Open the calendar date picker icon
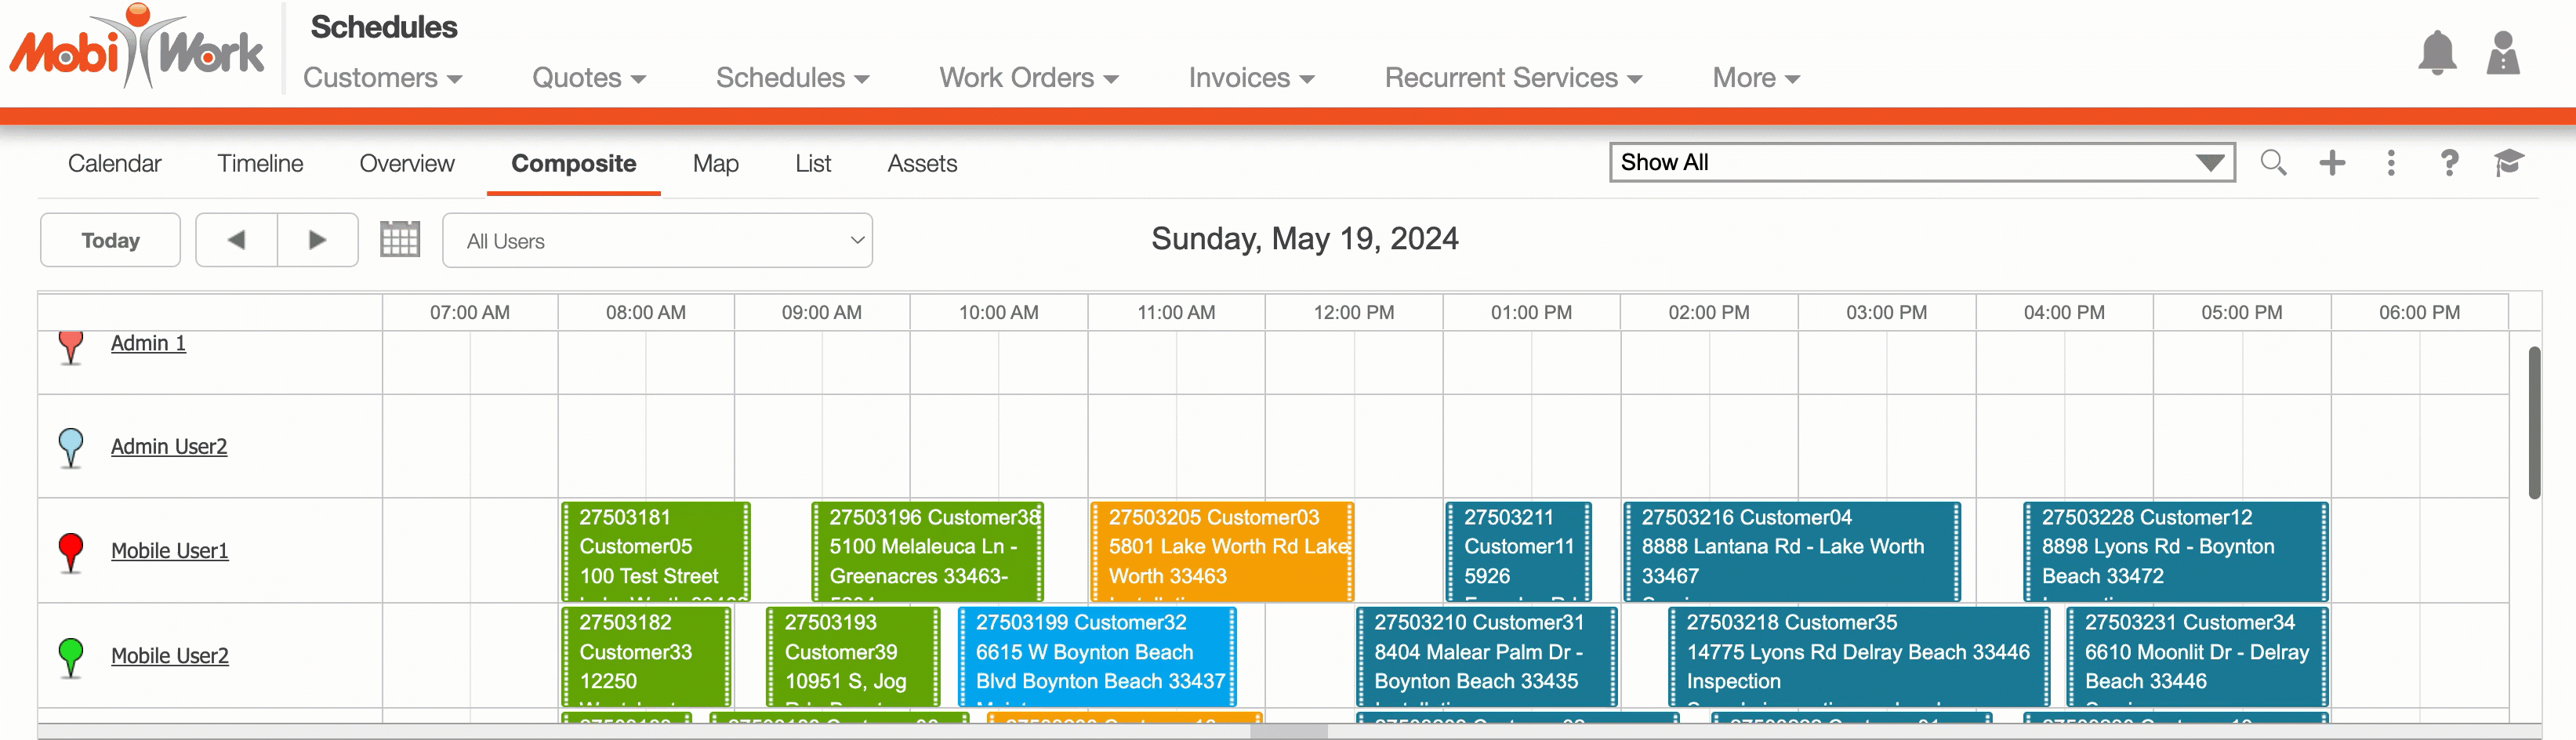The height and width of the screenshot is (740, 2576). [400, 240]
